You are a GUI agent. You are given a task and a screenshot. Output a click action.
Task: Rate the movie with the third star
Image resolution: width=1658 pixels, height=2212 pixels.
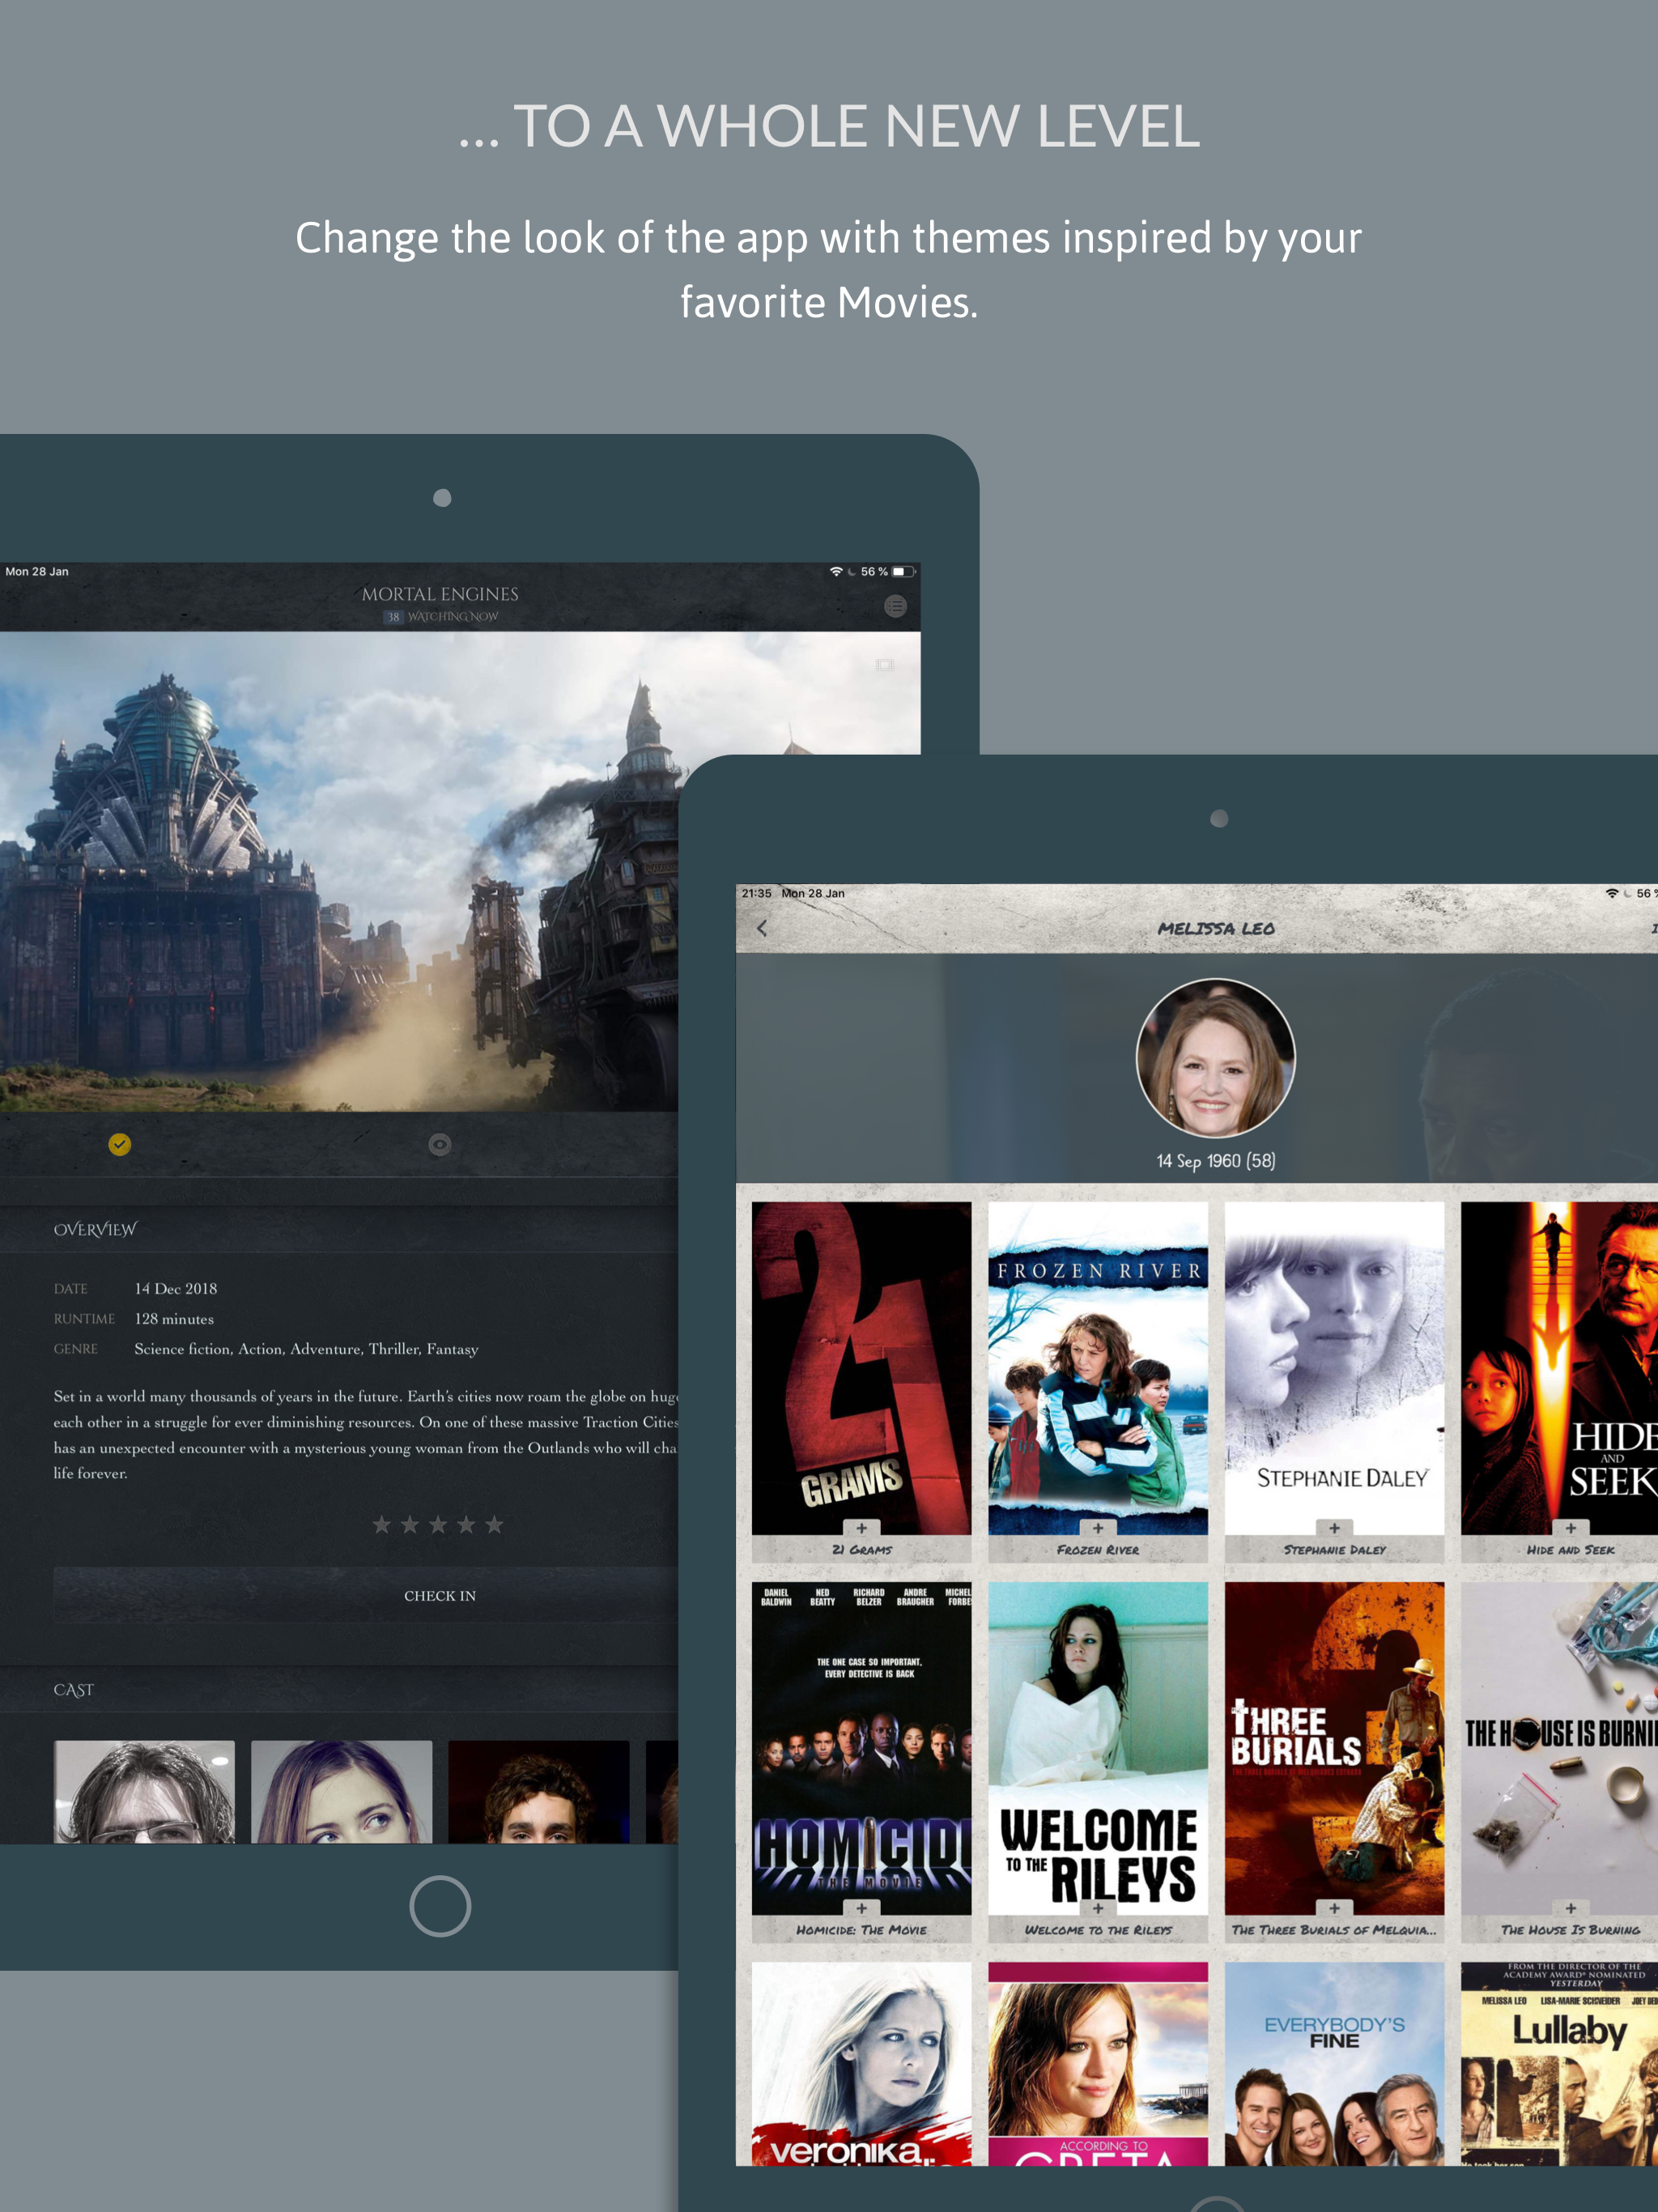click(x=438, y=1524)
